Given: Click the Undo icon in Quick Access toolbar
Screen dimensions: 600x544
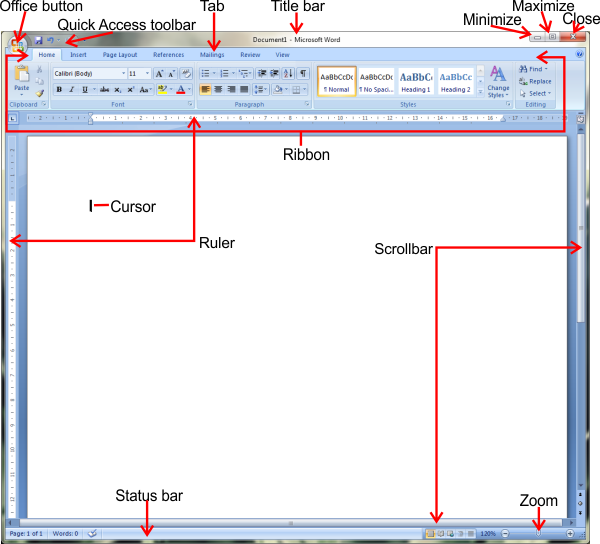Looking at the screenshot, I should click(x=50, y=40).
